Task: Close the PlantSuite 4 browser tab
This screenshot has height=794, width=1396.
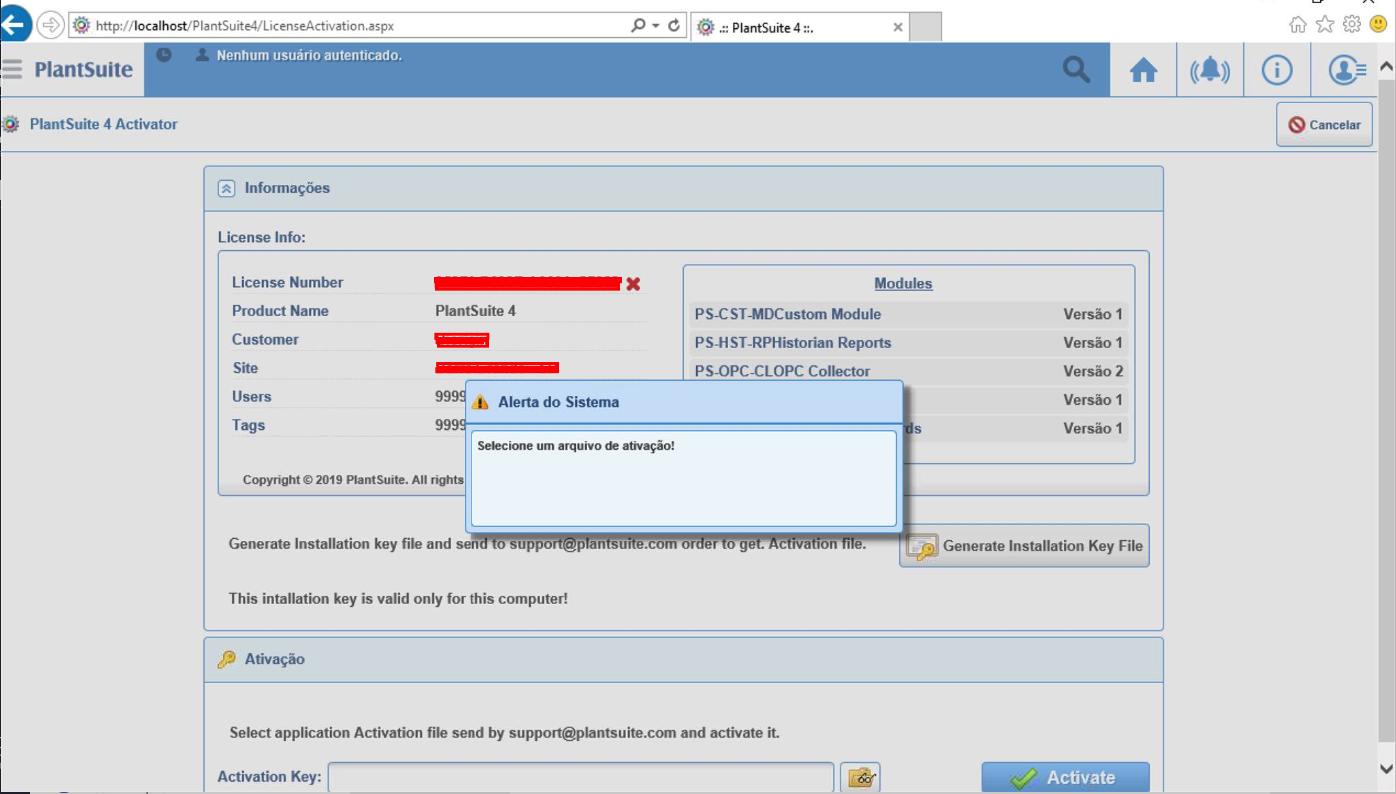Action: pos(898,27)
